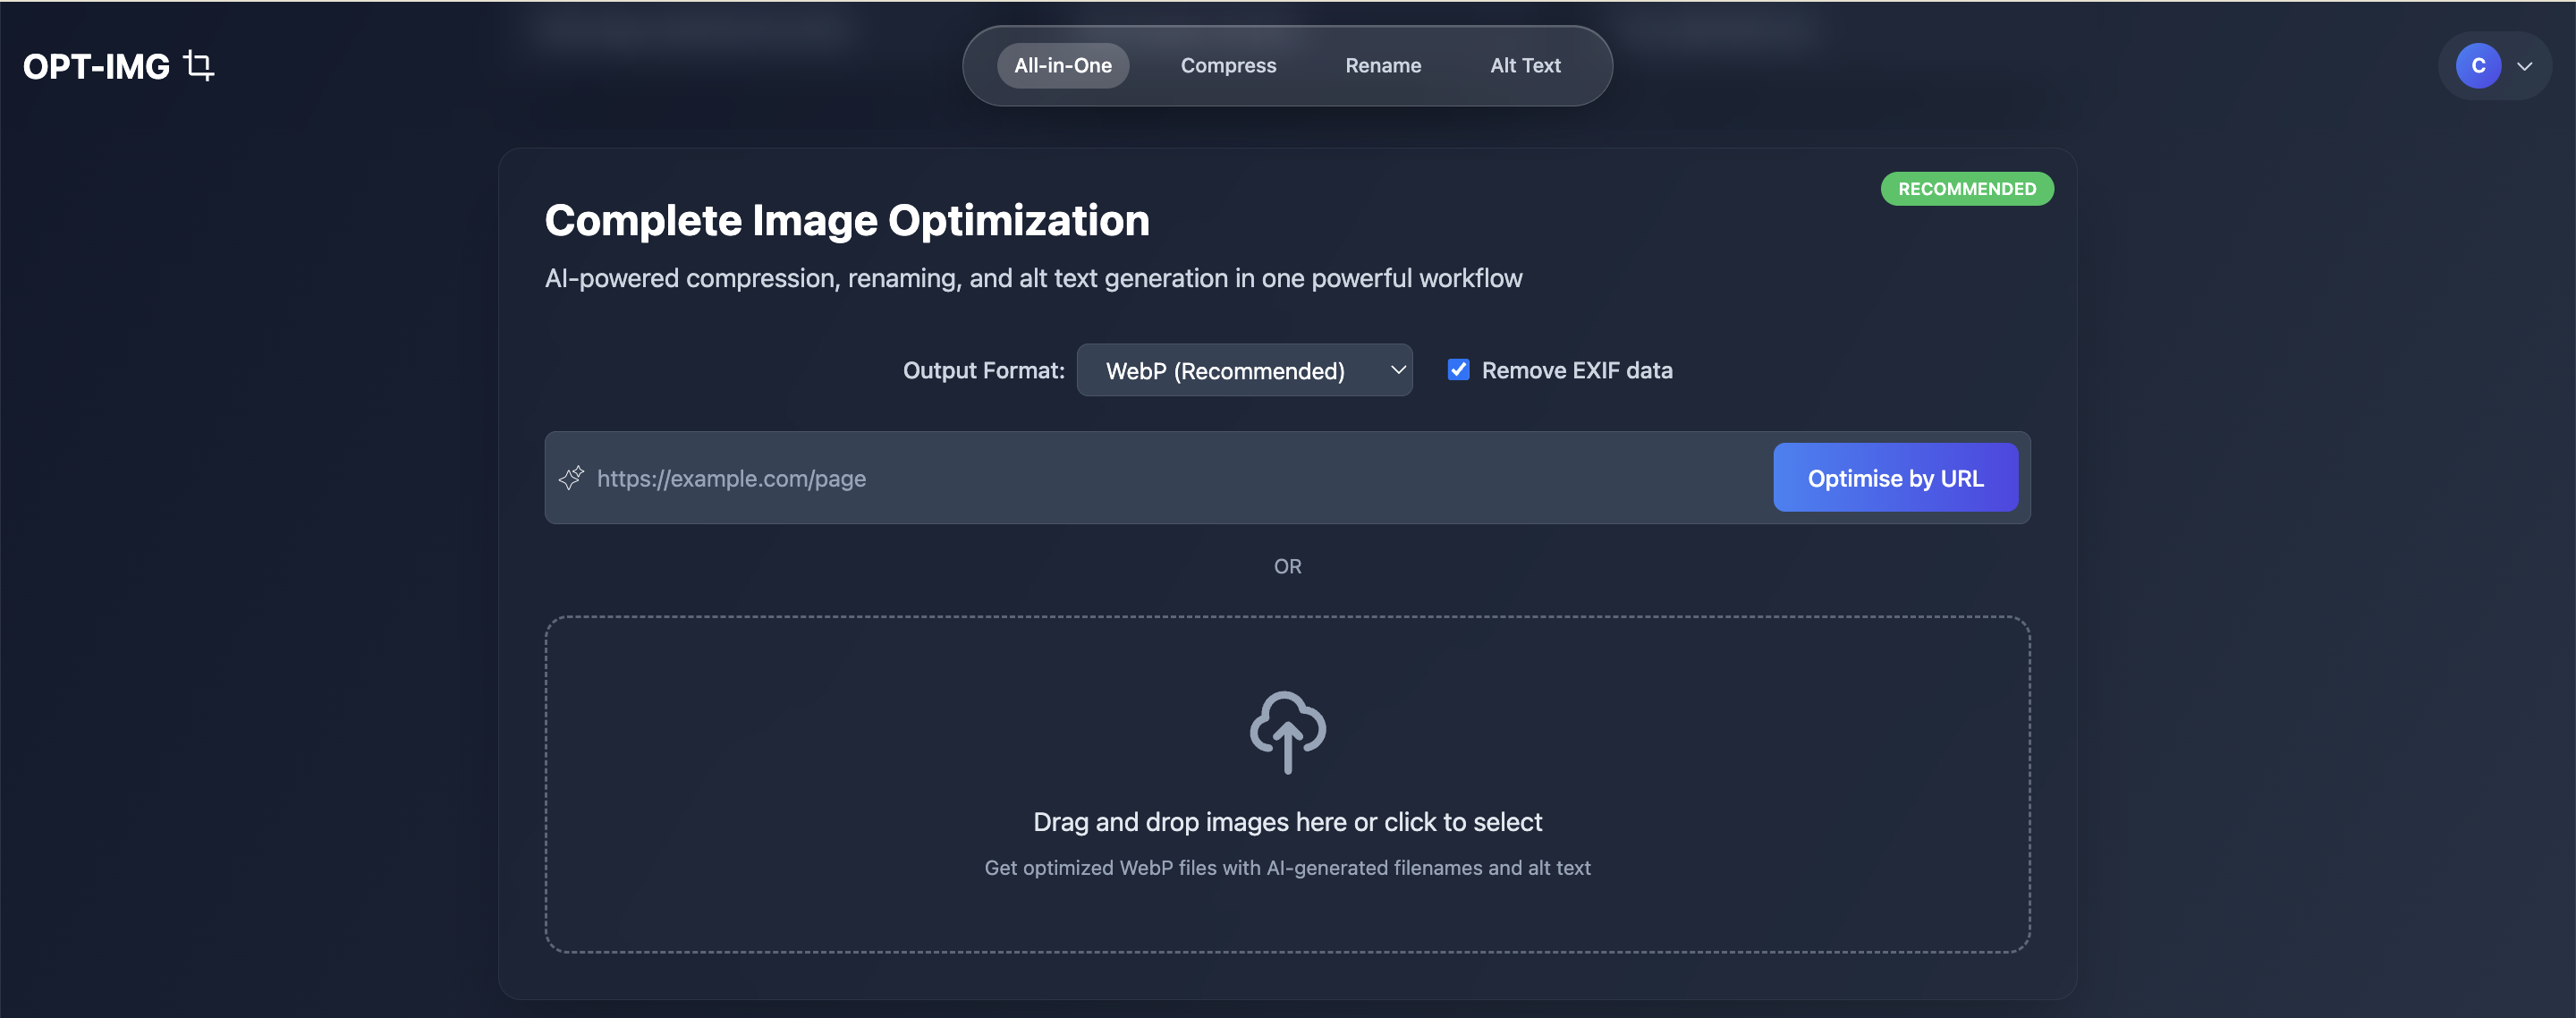Click the sparkle icon in the URL field
Viewport: 2576px width, 1018px height.
click(572, 478)
